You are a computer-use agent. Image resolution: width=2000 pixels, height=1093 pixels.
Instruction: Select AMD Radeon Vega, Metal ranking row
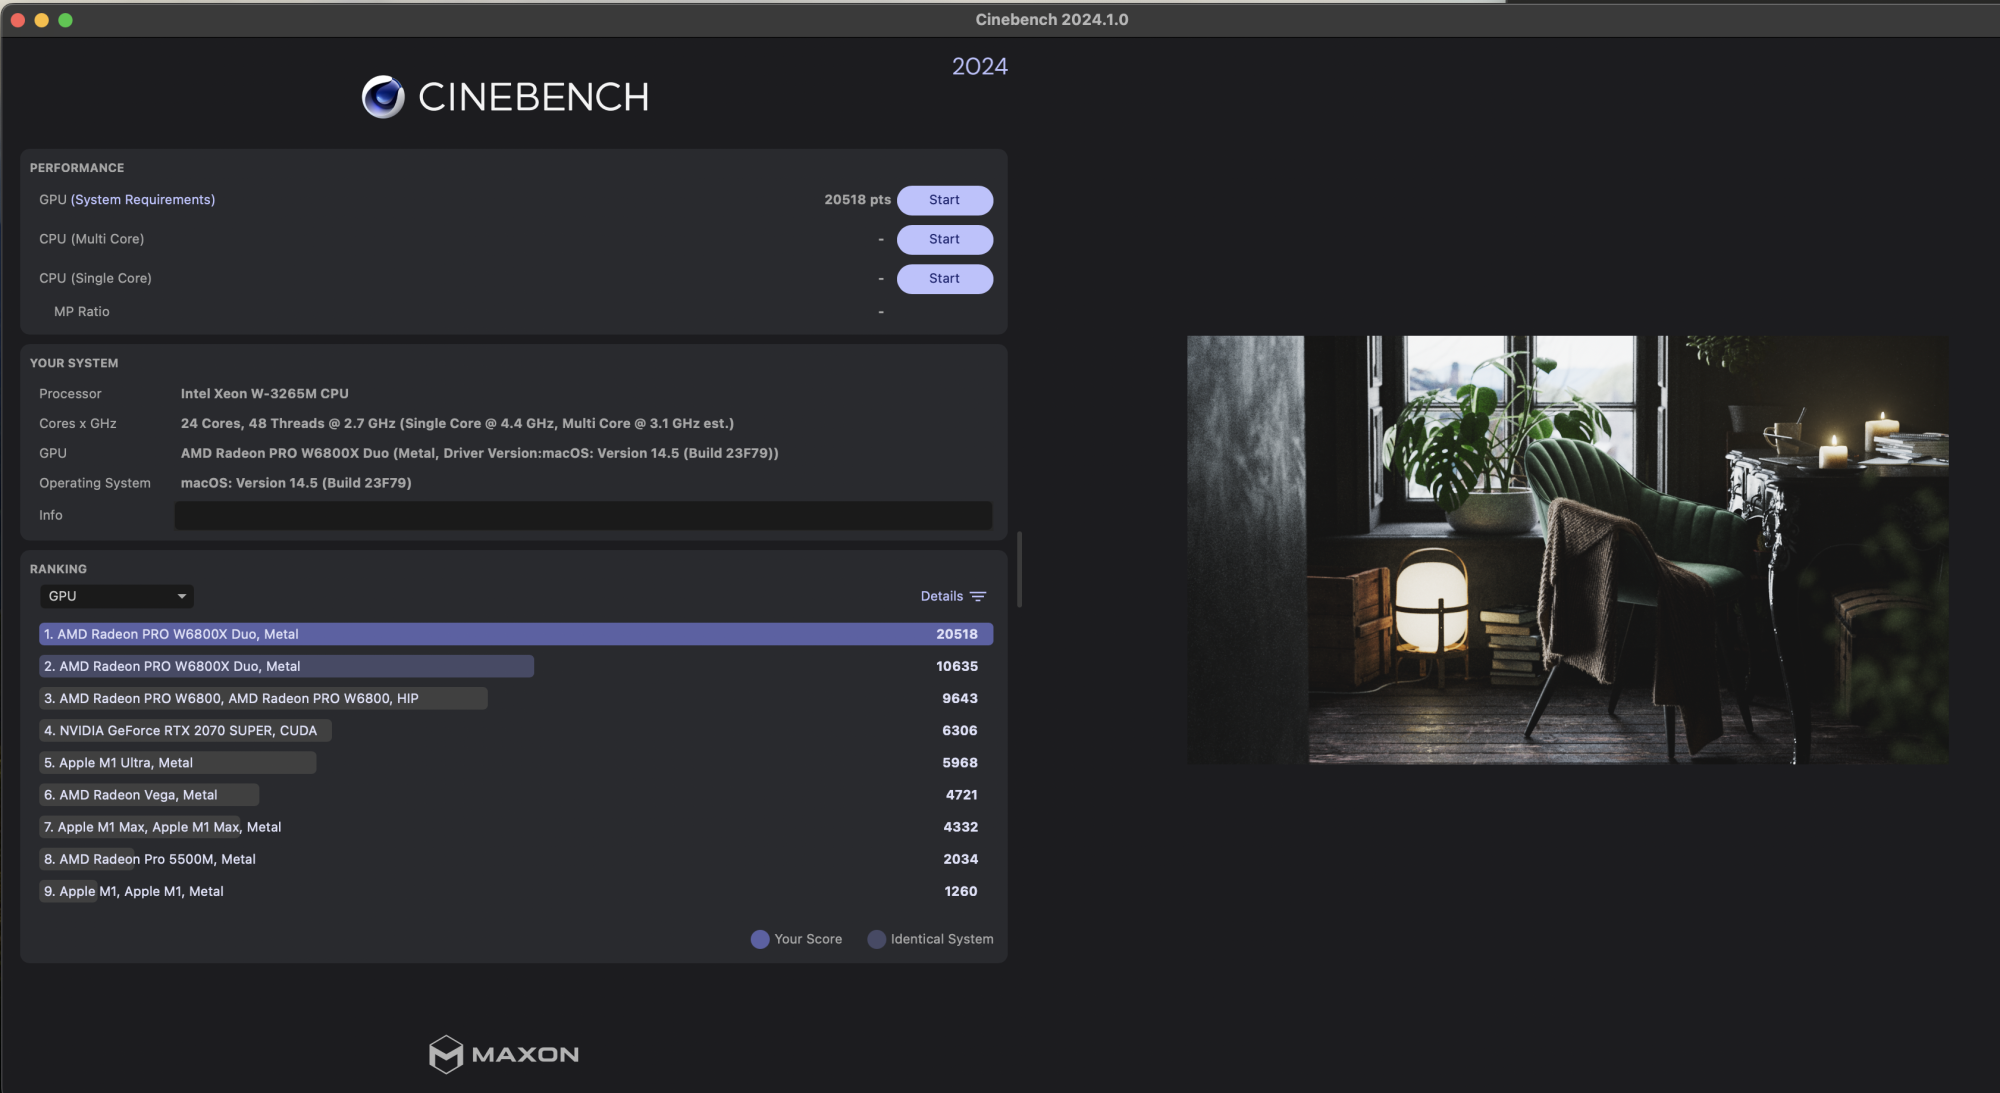click(x=516, y=795)
